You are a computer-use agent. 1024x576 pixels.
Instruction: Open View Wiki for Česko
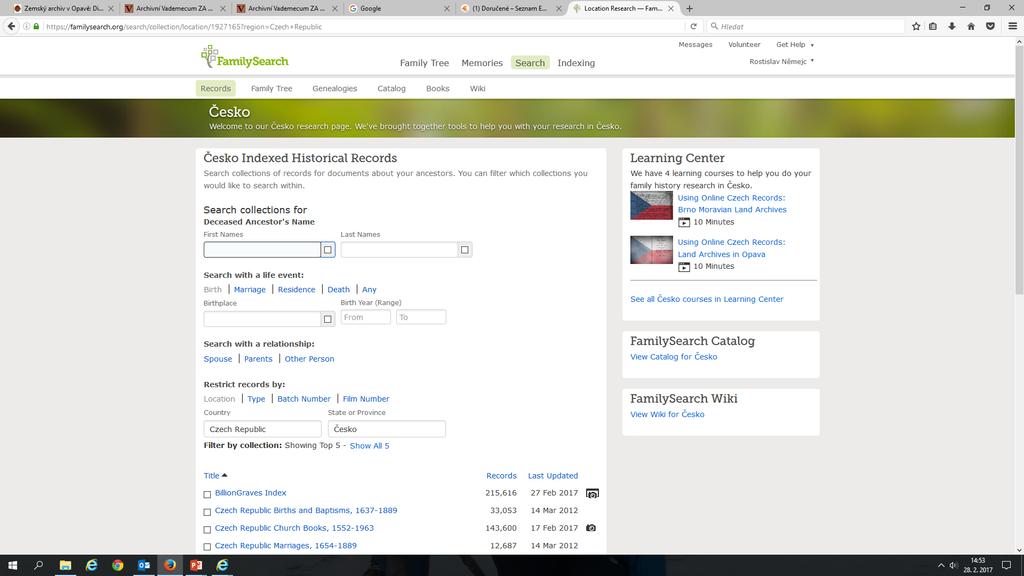point(667,414)
